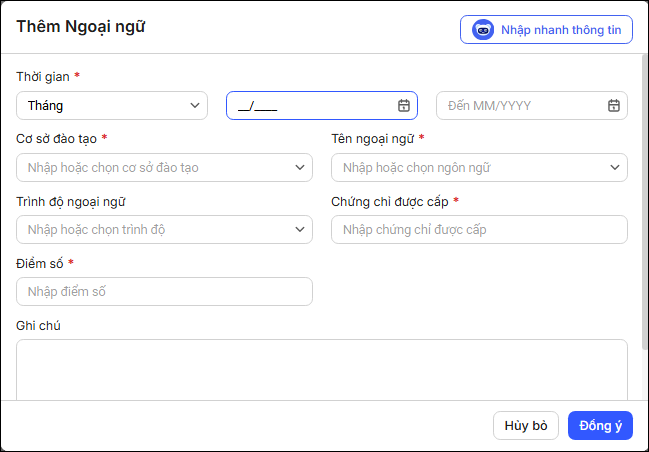
Task: Click the Trình độ ngoại ngữ label
Action: pyautogui.click(x=71, y=202)
